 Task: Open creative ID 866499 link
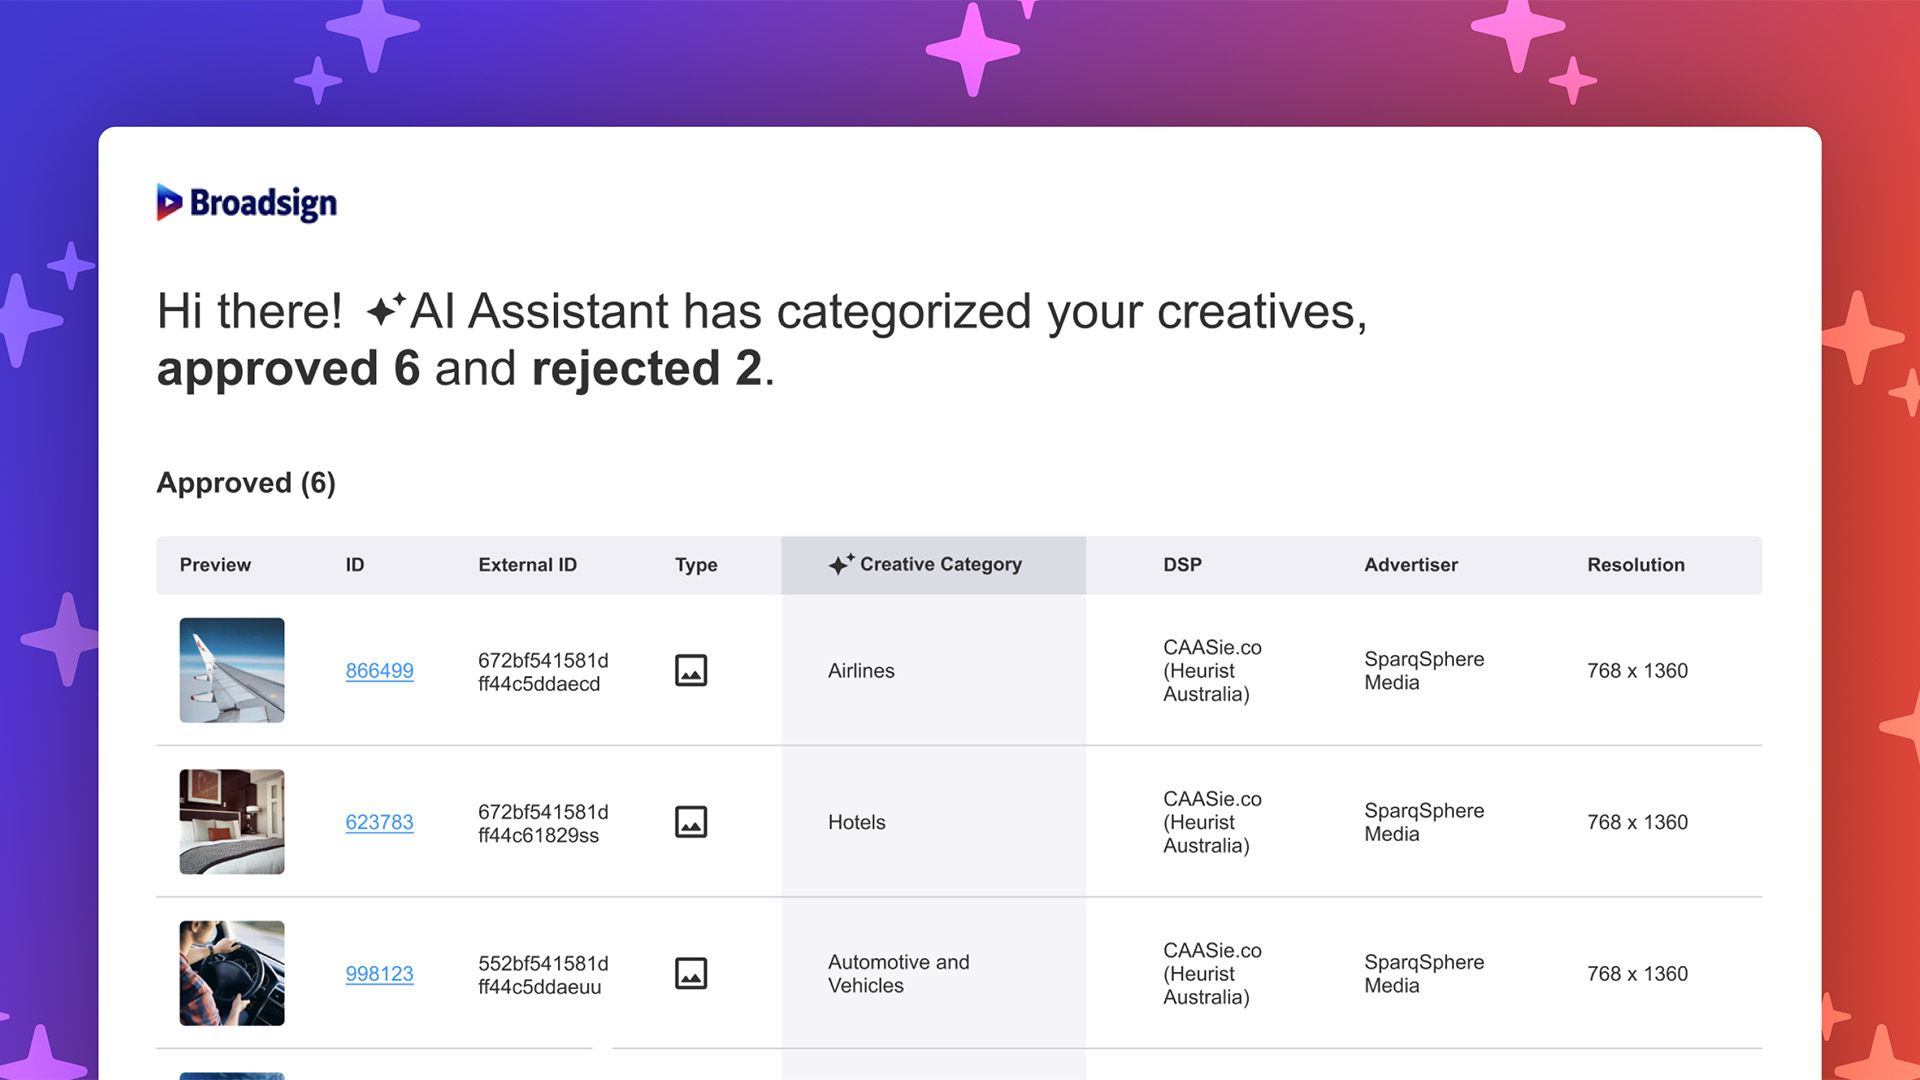click(379, 671)
